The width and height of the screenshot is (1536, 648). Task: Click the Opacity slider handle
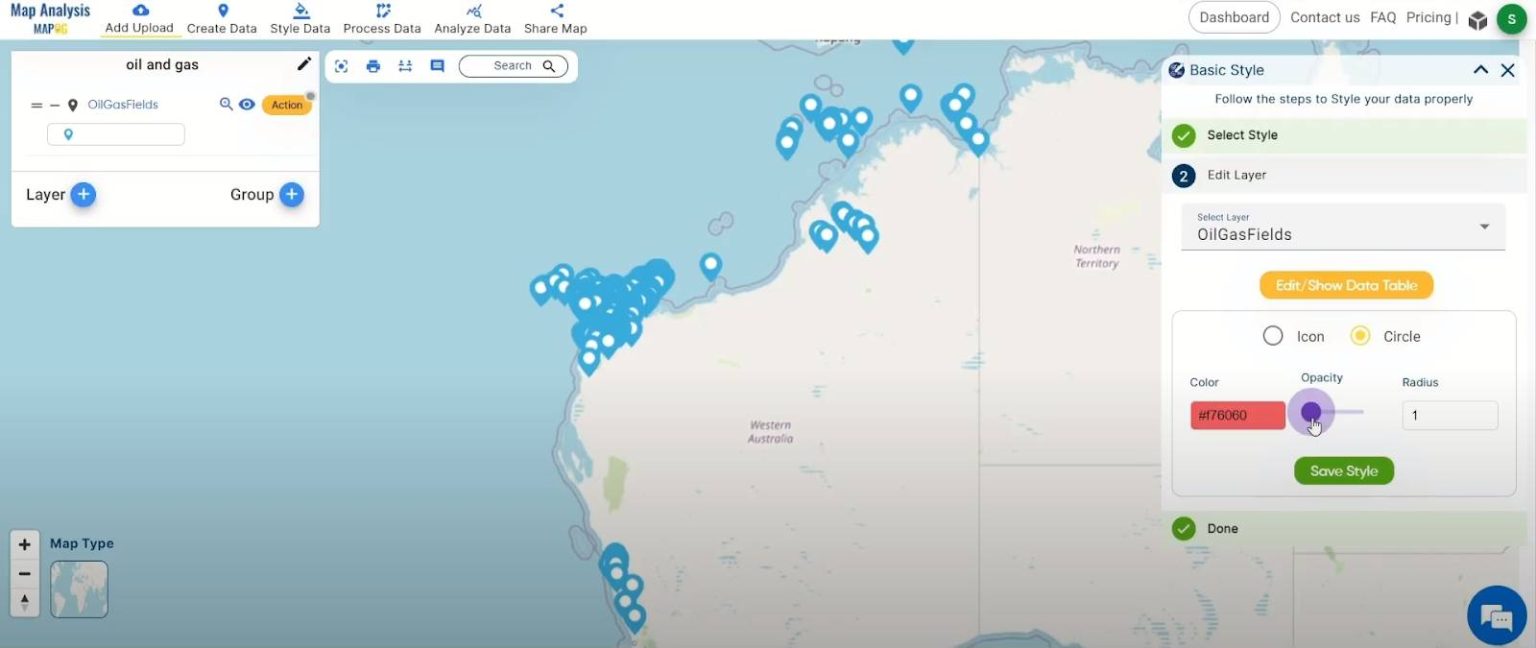click(x=1311, y=412)
